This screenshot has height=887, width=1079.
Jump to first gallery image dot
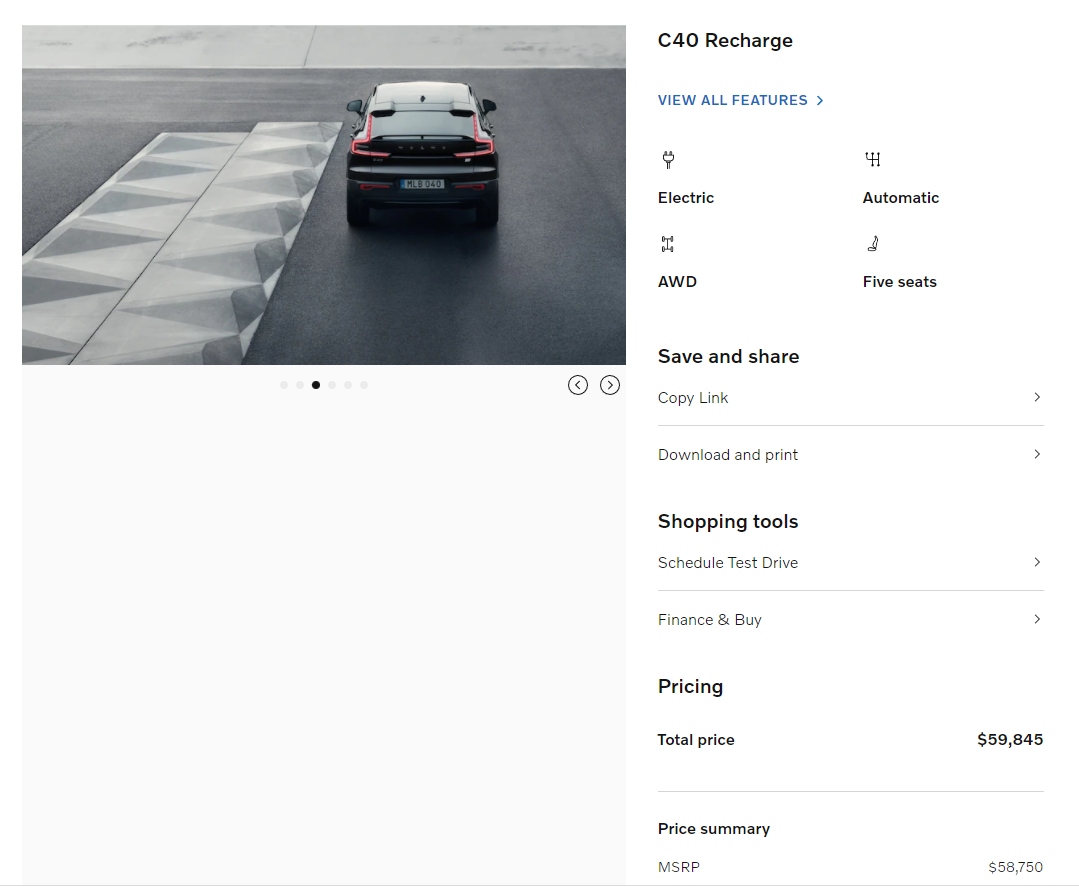click(x=284, y=385)
